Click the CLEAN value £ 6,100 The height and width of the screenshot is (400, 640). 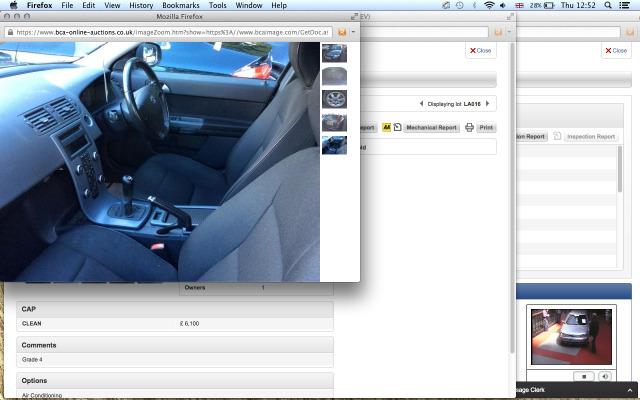189,324
